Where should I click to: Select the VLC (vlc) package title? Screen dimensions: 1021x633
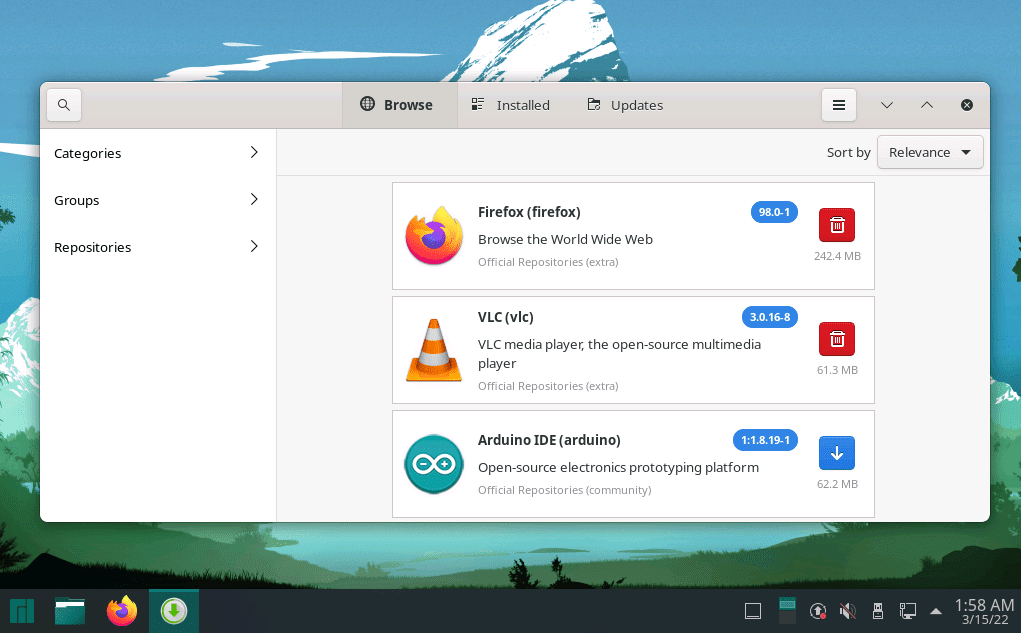pyautogui.click(x=505, y=317)
